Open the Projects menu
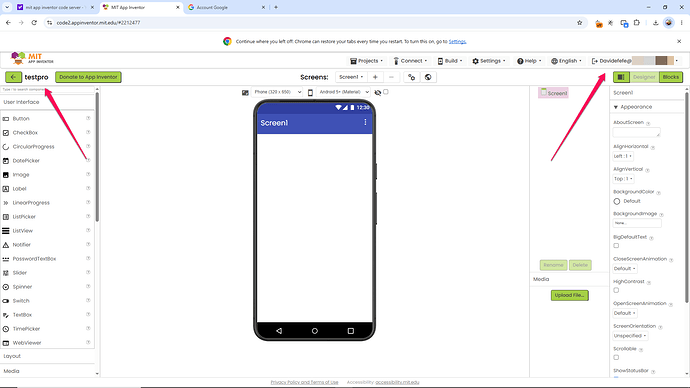 click(367, 61)
